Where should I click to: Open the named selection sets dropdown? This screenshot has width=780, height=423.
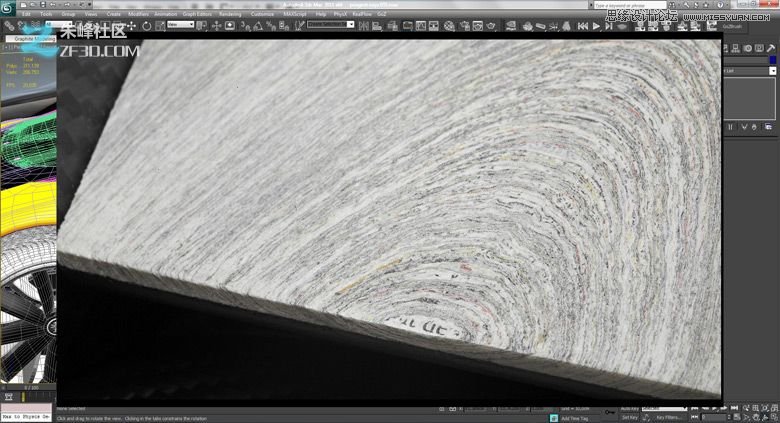[x=330, y=24]
